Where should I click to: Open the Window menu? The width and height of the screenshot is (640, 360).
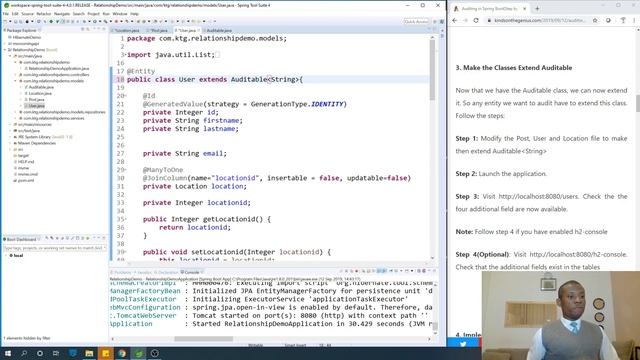[120, 14]
